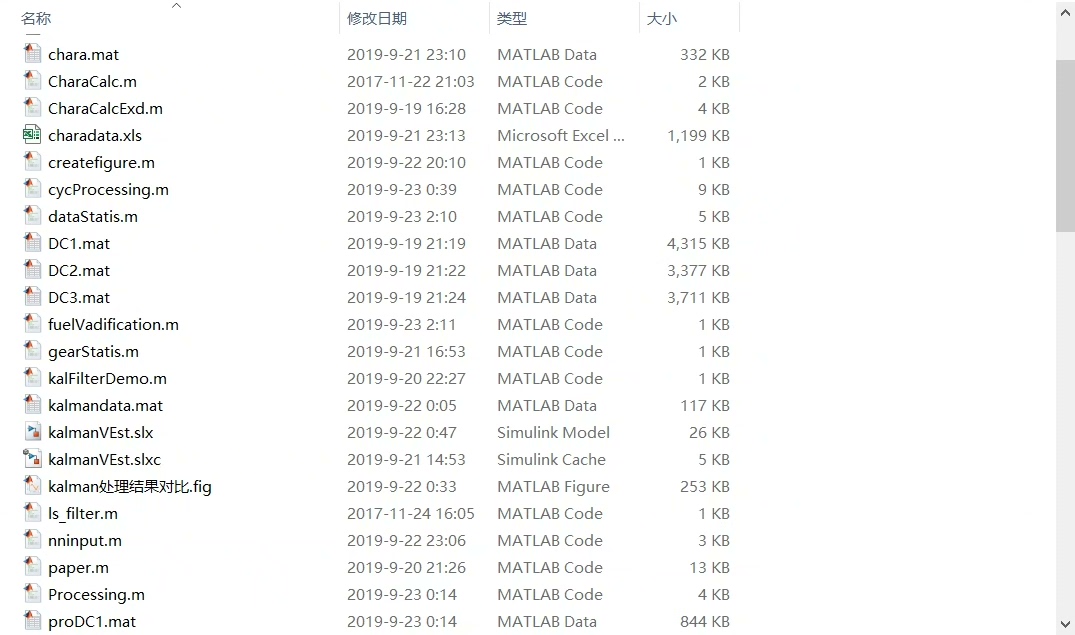
Task: Click the MATLAB Code icon beside paper.m
Action: point(30,567)
